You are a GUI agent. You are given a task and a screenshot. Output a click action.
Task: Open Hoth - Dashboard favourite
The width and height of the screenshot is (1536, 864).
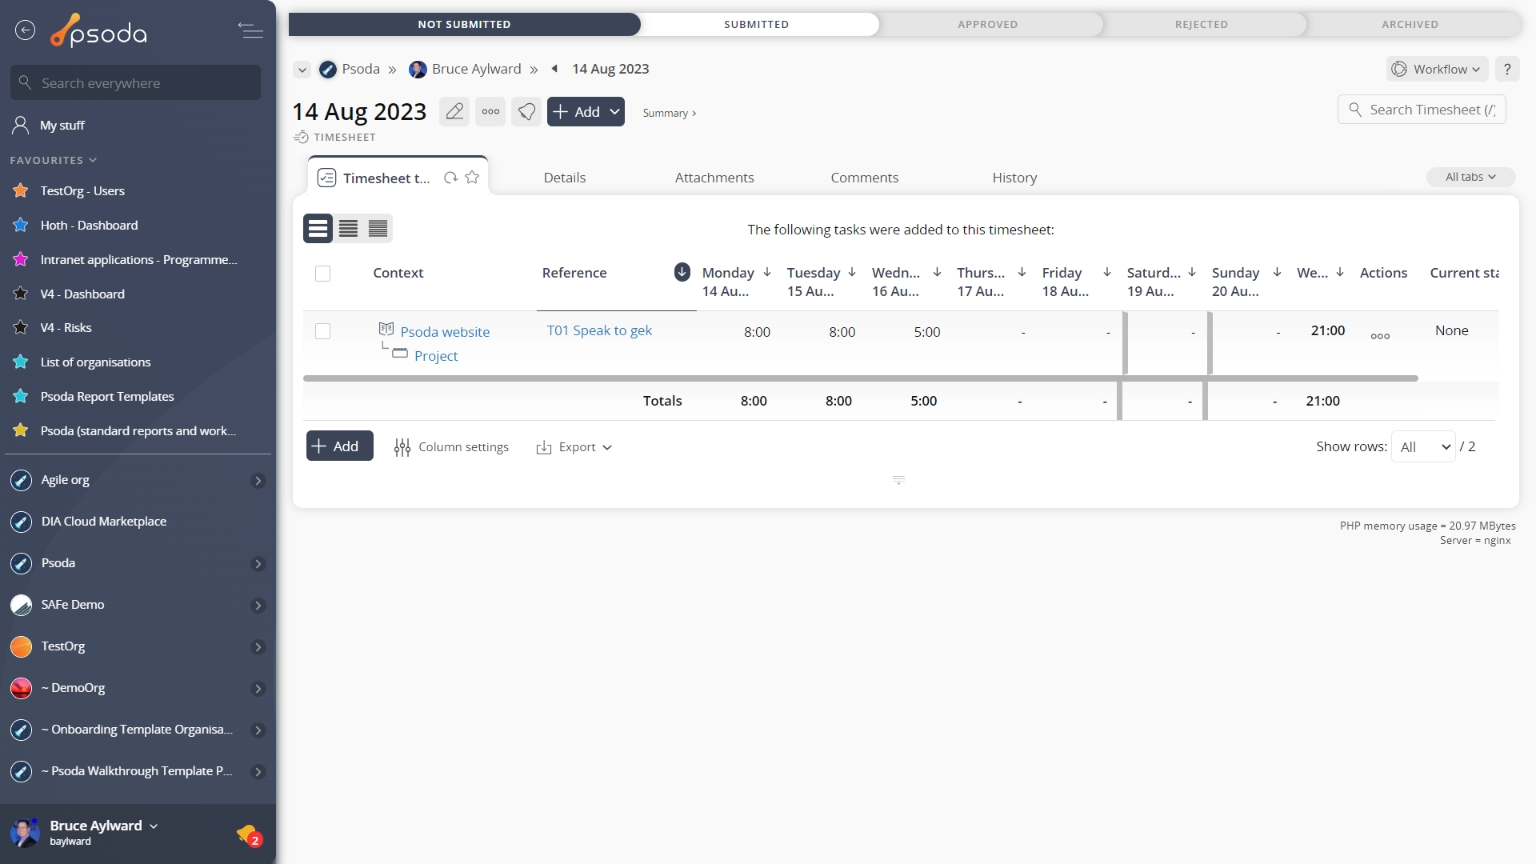[89, 225]
